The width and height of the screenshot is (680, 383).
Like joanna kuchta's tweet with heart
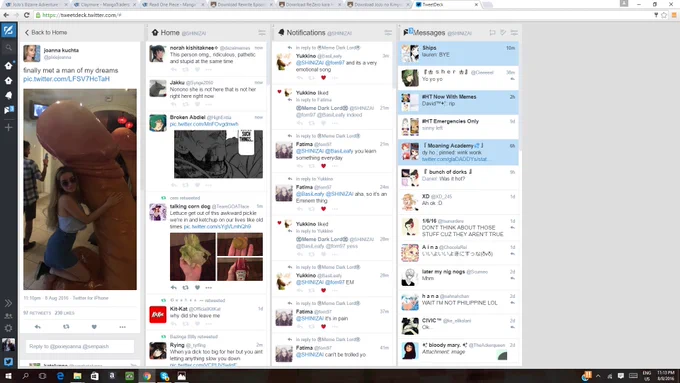click(x=94, y=327)
